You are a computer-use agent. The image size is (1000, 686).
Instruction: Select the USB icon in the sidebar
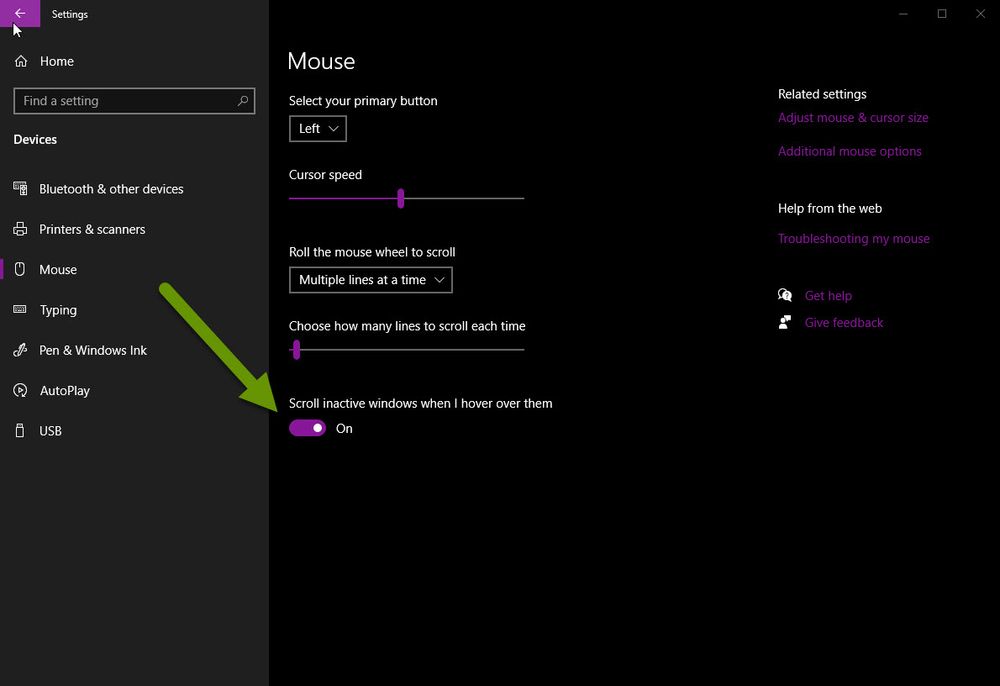click(20, 430)
